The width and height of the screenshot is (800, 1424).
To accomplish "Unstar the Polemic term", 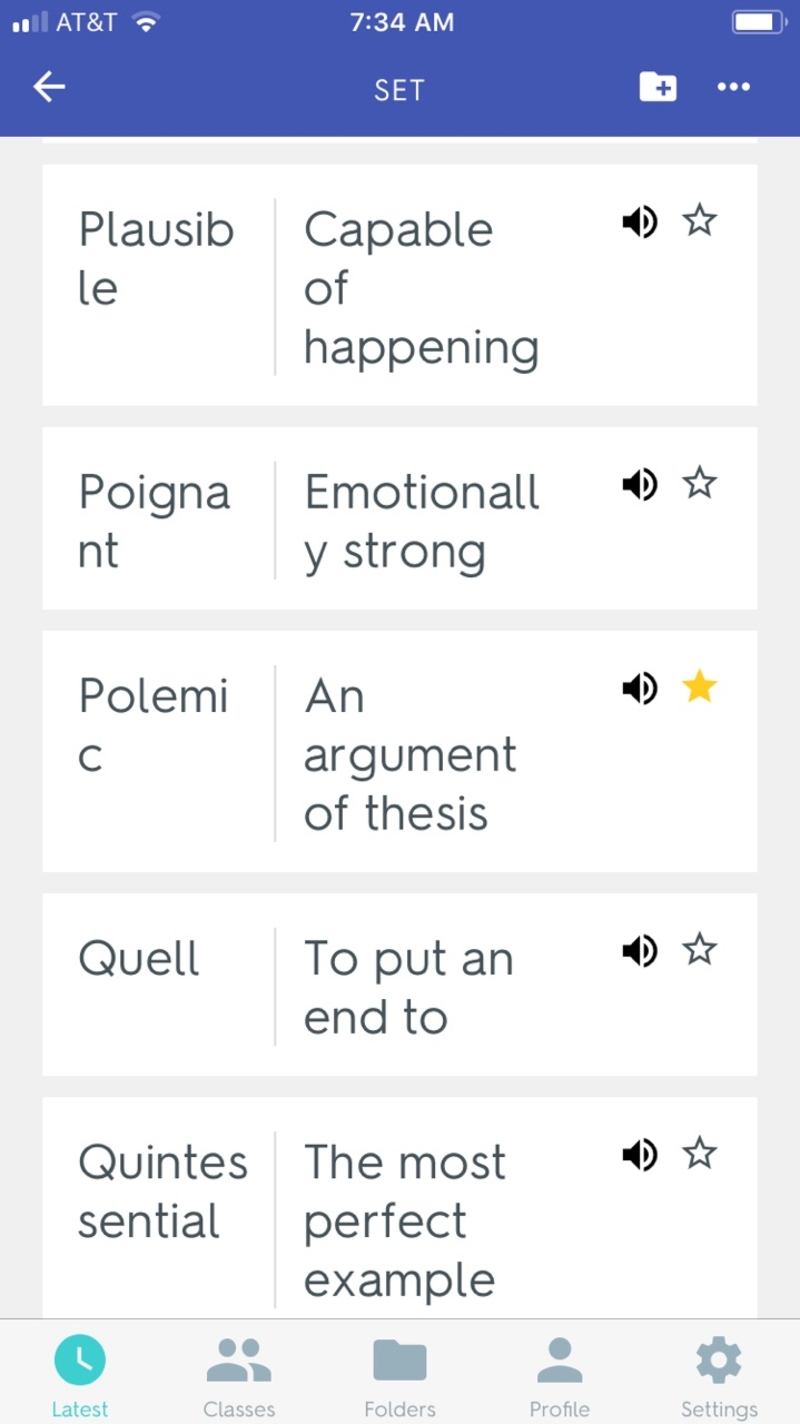I will [x=699, y=688].
